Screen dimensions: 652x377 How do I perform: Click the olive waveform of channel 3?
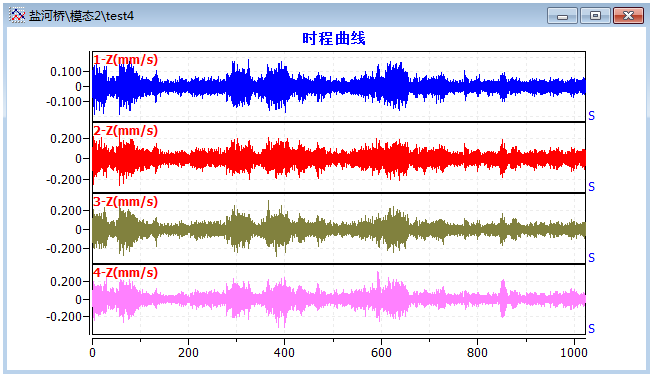(338, 229)
